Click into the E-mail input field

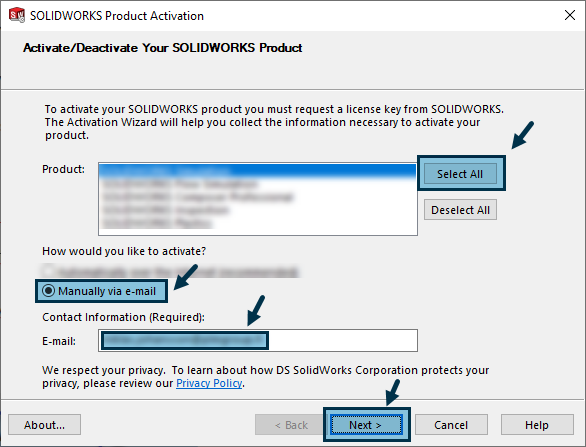coord(258,340)
